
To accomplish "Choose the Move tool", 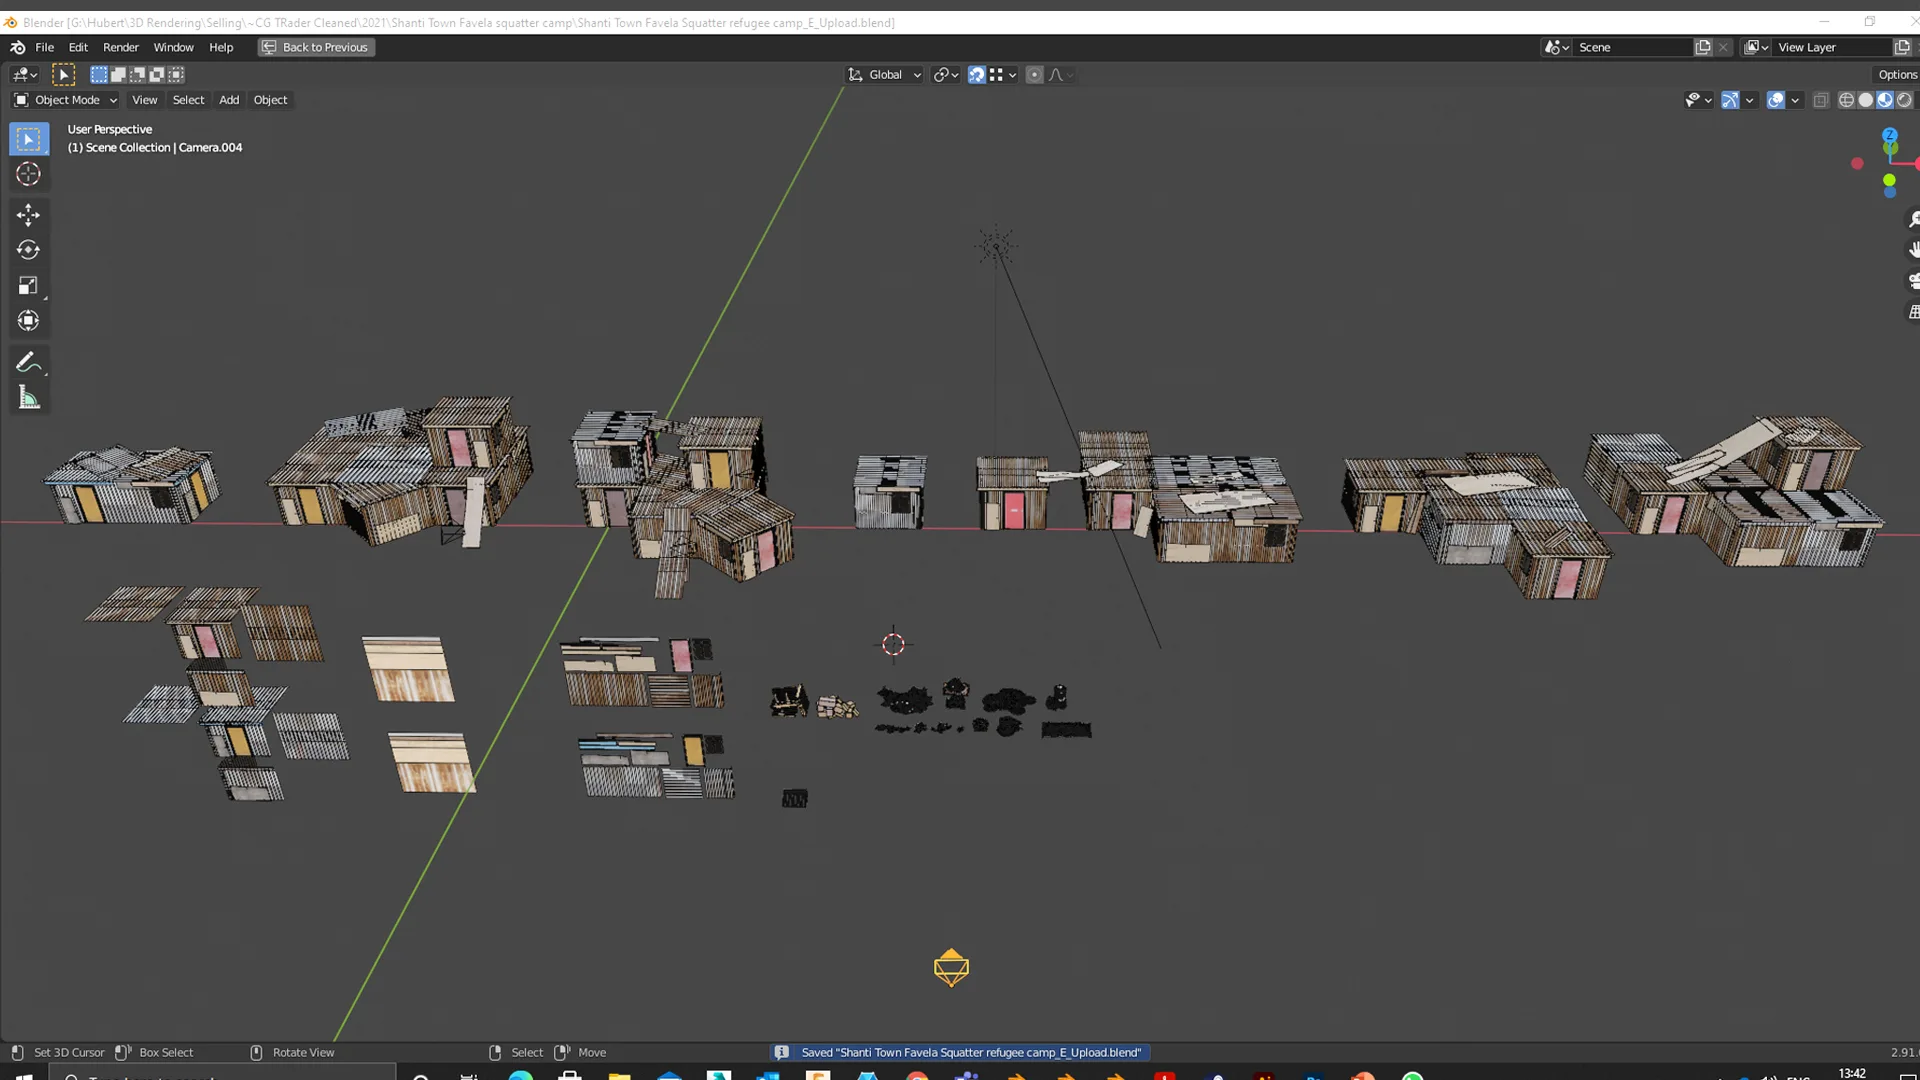I will click(28, 215).
